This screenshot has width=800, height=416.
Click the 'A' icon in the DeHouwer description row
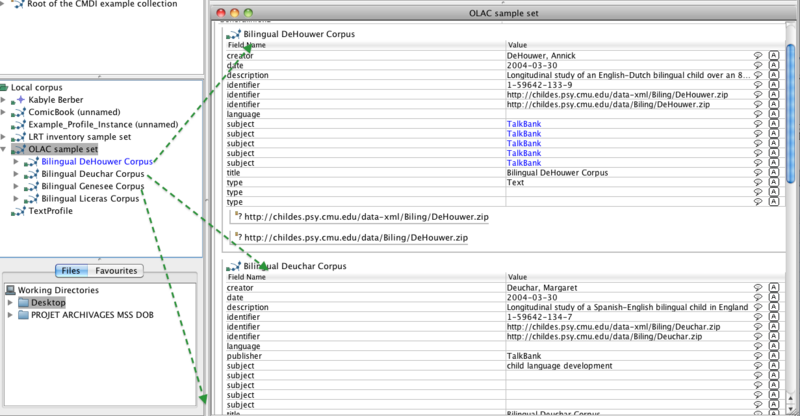pos(773,75)
